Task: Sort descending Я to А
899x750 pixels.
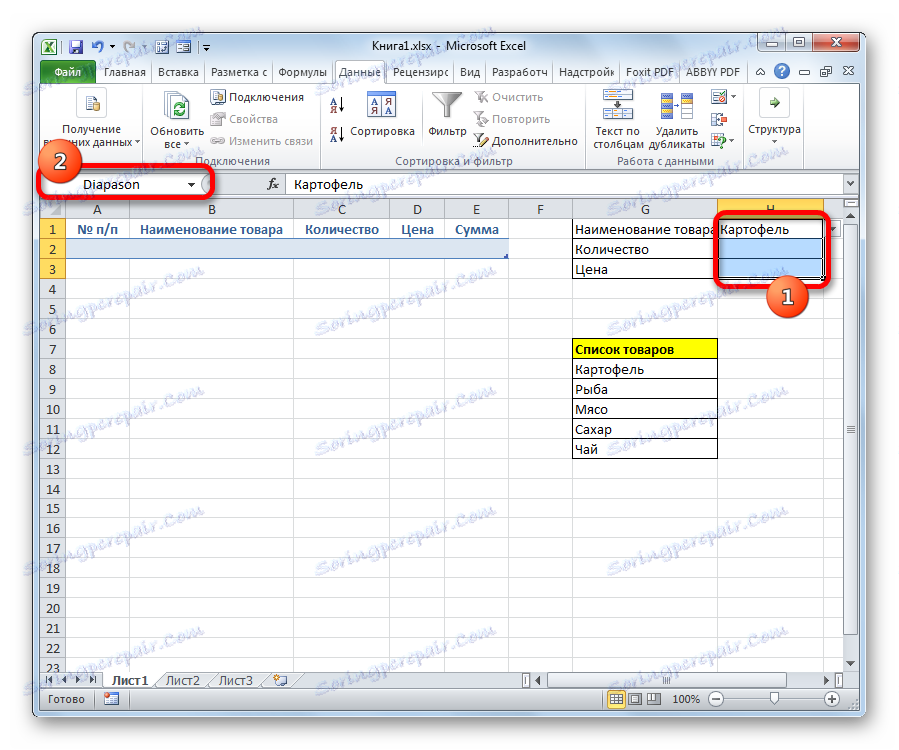Action: point(337,134)
